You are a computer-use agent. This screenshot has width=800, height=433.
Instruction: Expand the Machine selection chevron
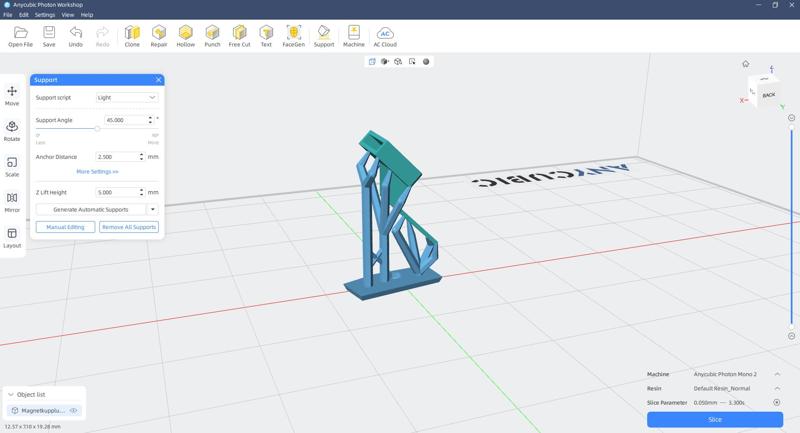(x=777, y=374)
